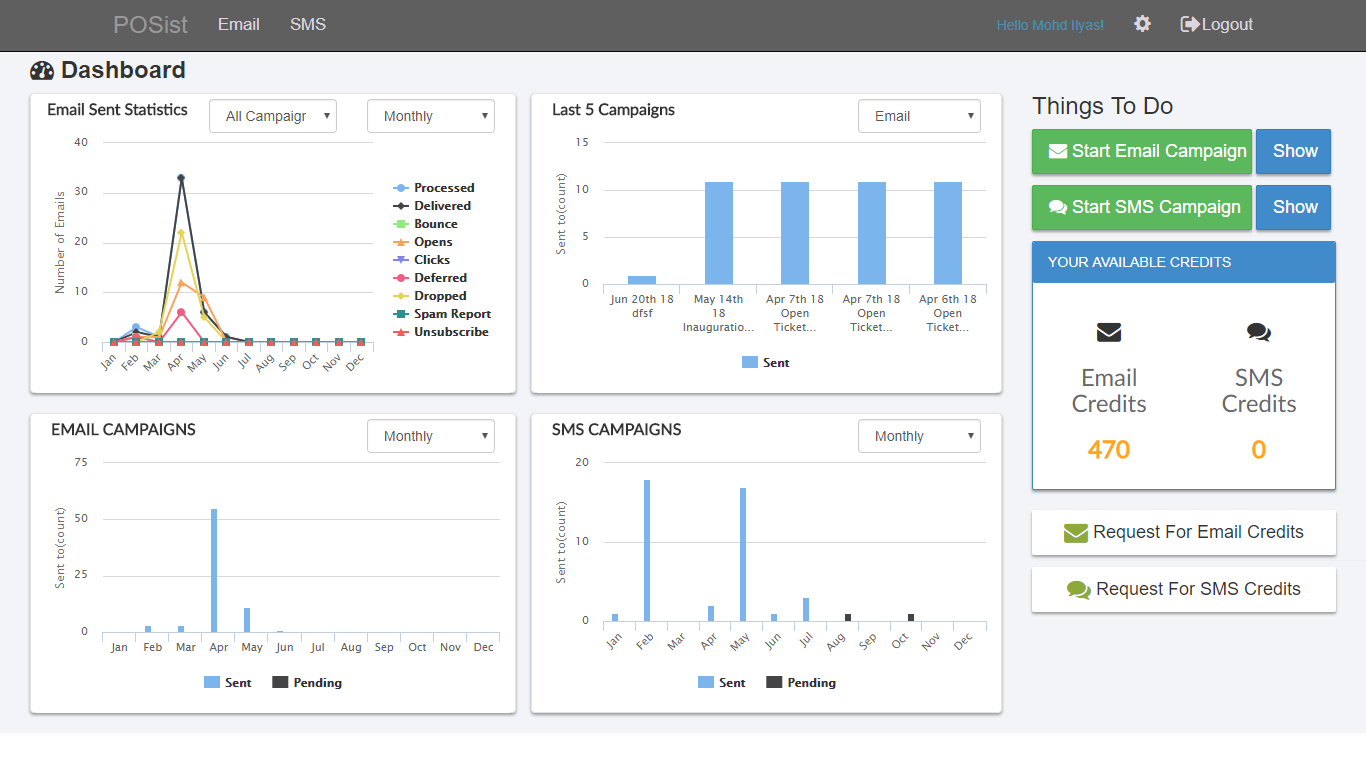Click Show button beside Start SMS Campaign

coord(1293,207)
